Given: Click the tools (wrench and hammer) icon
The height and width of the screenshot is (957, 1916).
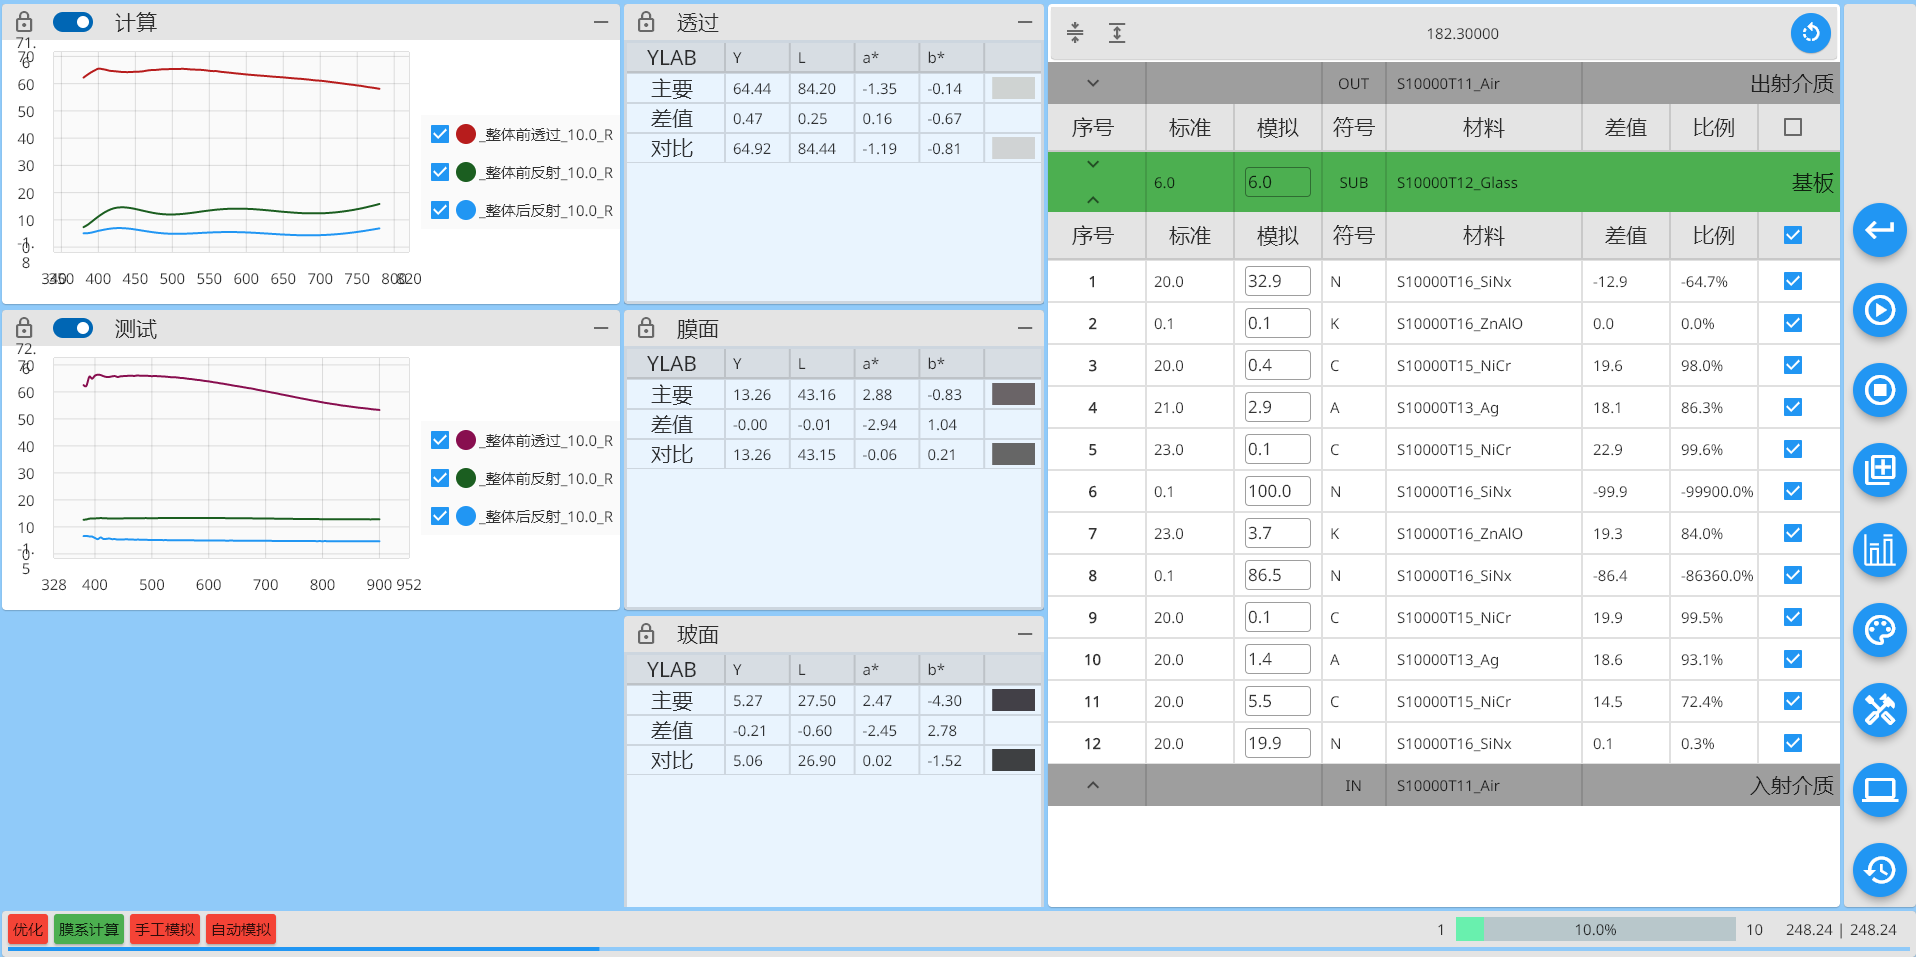Looking at the screenshot, I should pos(1880,711).
